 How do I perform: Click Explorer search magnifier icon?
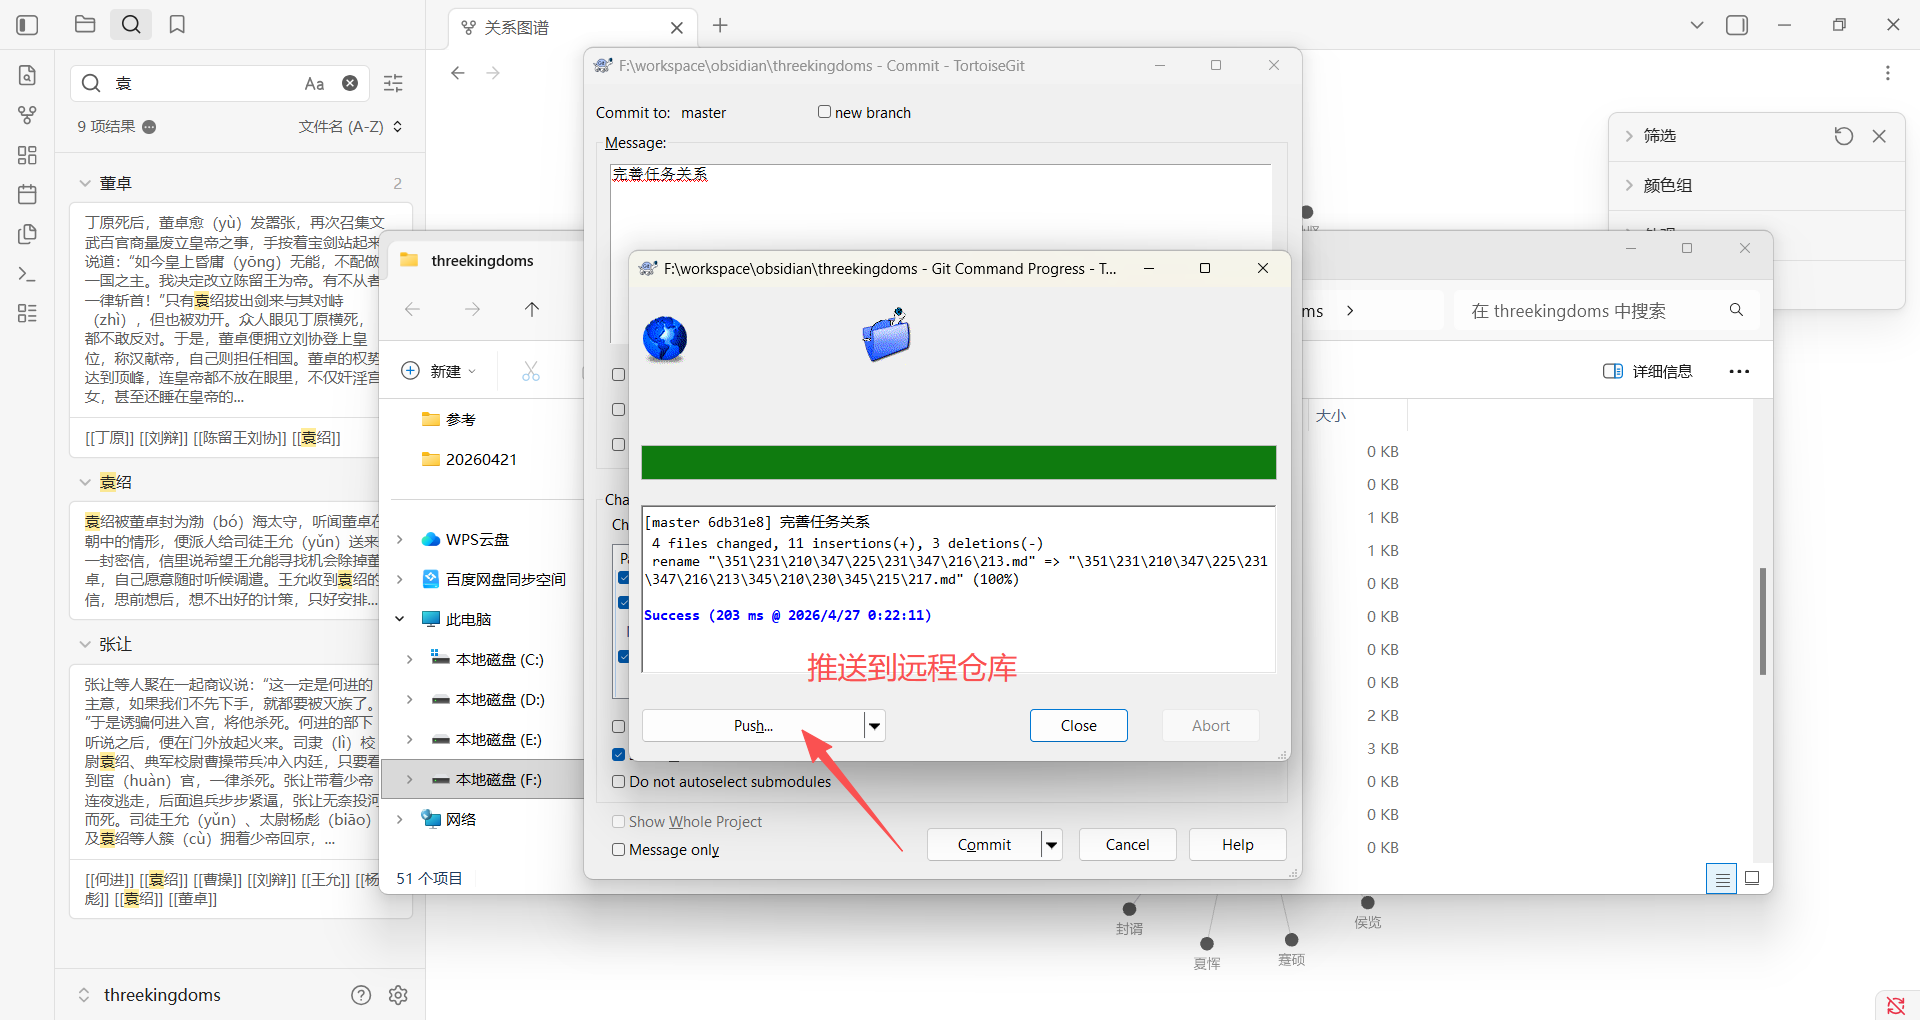click(x=1737, y=310)
